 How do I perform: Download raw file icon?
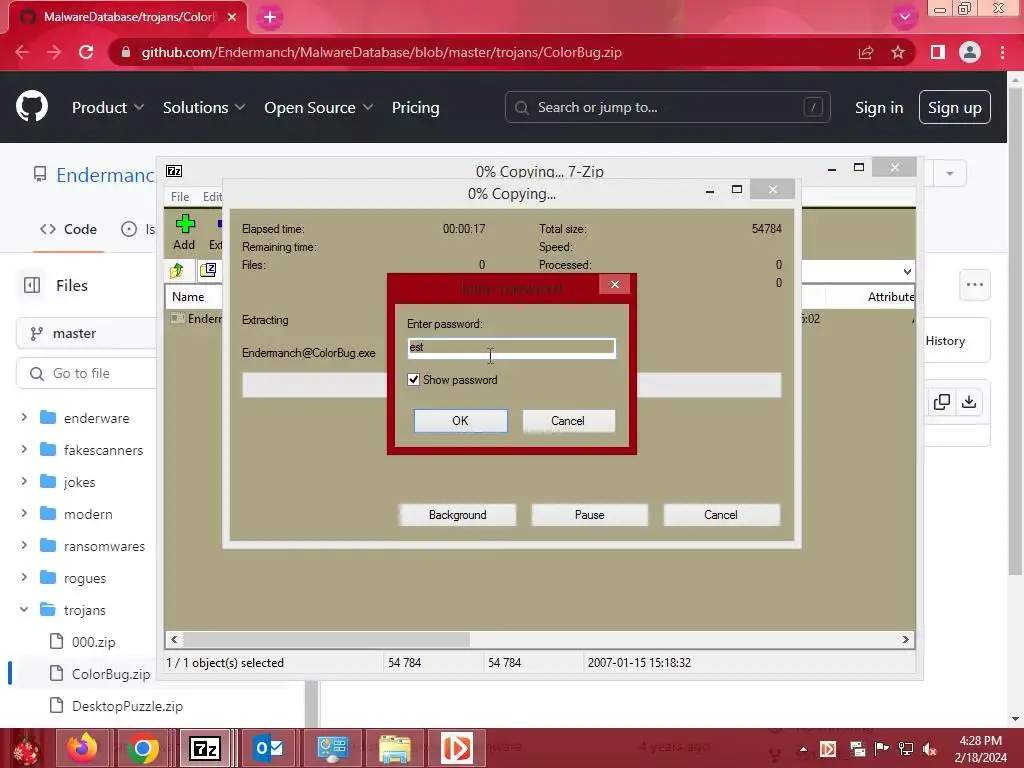click(x=969, y=402)
